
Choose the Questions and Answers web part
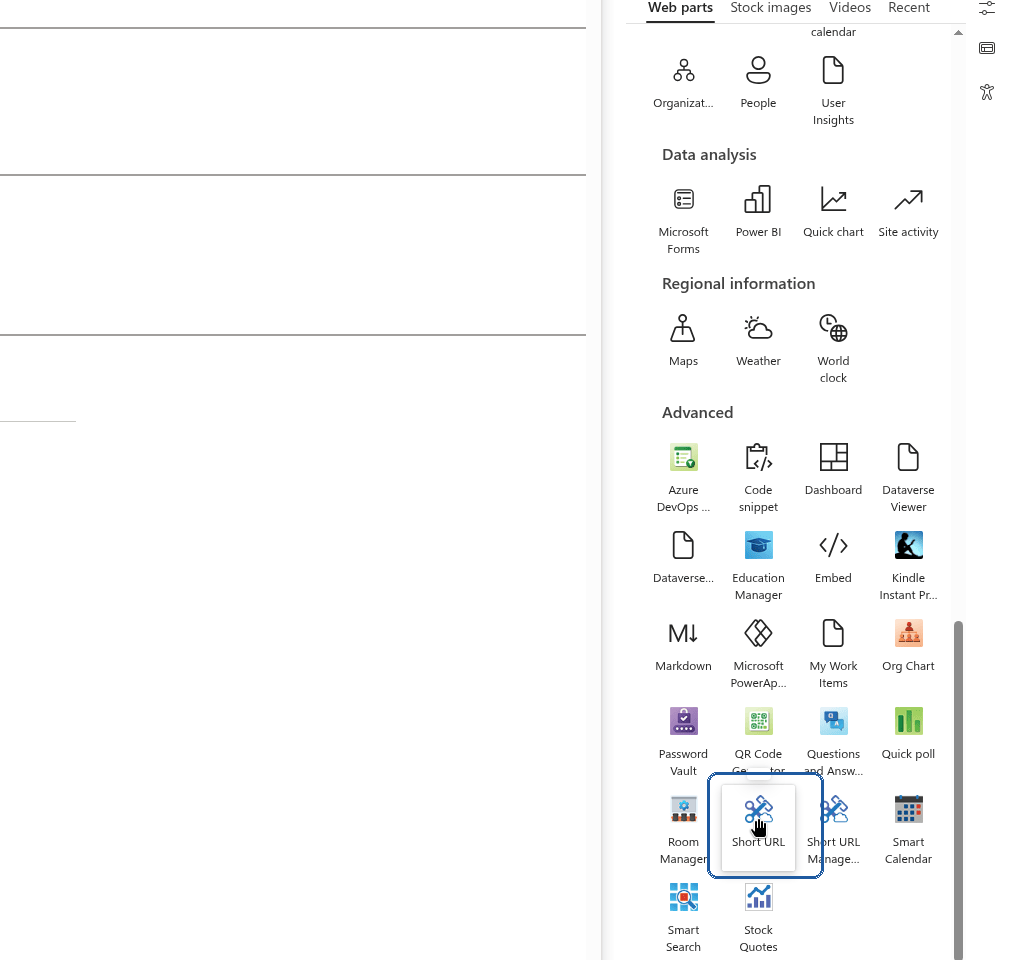pos(833,743)
